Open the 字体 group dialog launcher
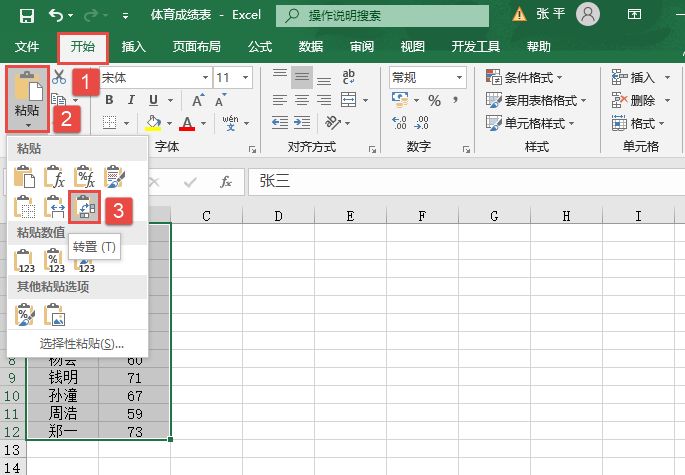 (x=252, y=149)
